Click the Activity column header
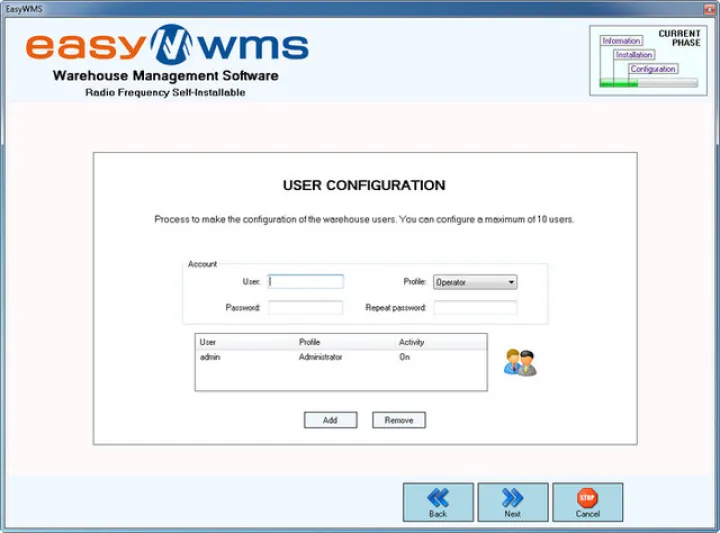The height and width of the screenshot is (533, 720). tap(411, 342)
